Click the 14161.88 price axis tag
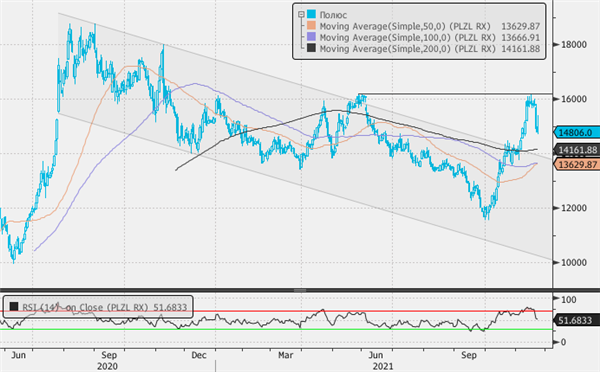 click(577, 150)
